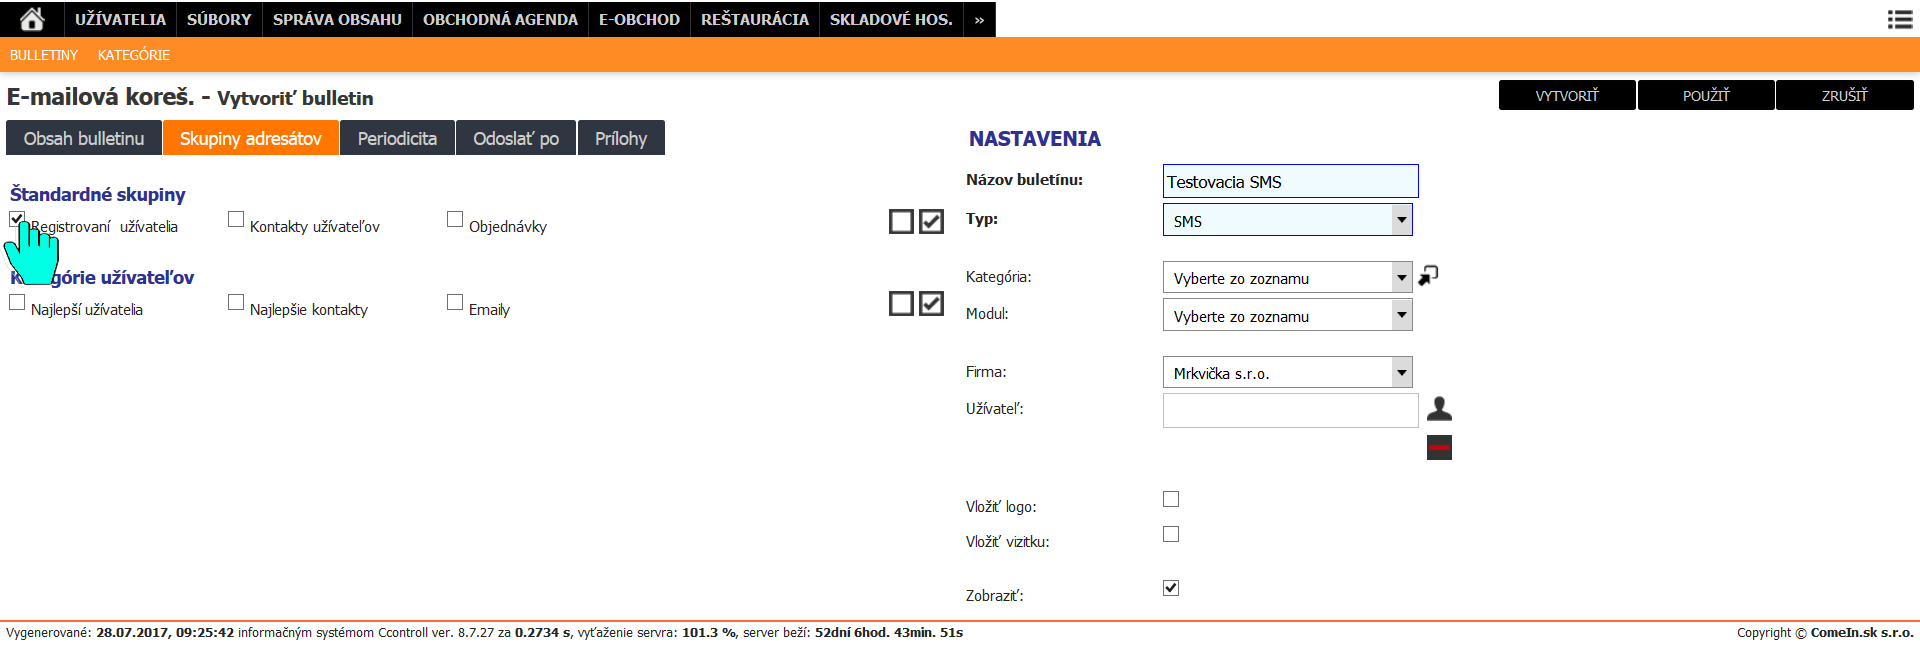Screen dimensions: 1920x650
Task: Click the icon next to Kategória dropdown
Action: click(1429, 275)
